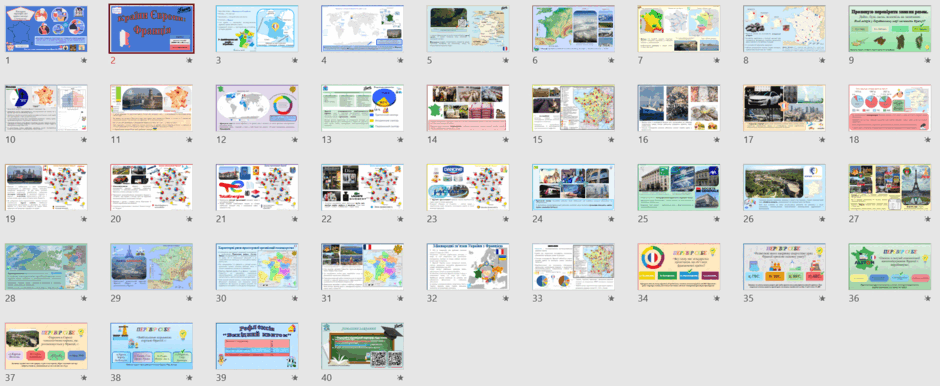
Task: Select slide 17 with the white car photo
Action: 784,108
